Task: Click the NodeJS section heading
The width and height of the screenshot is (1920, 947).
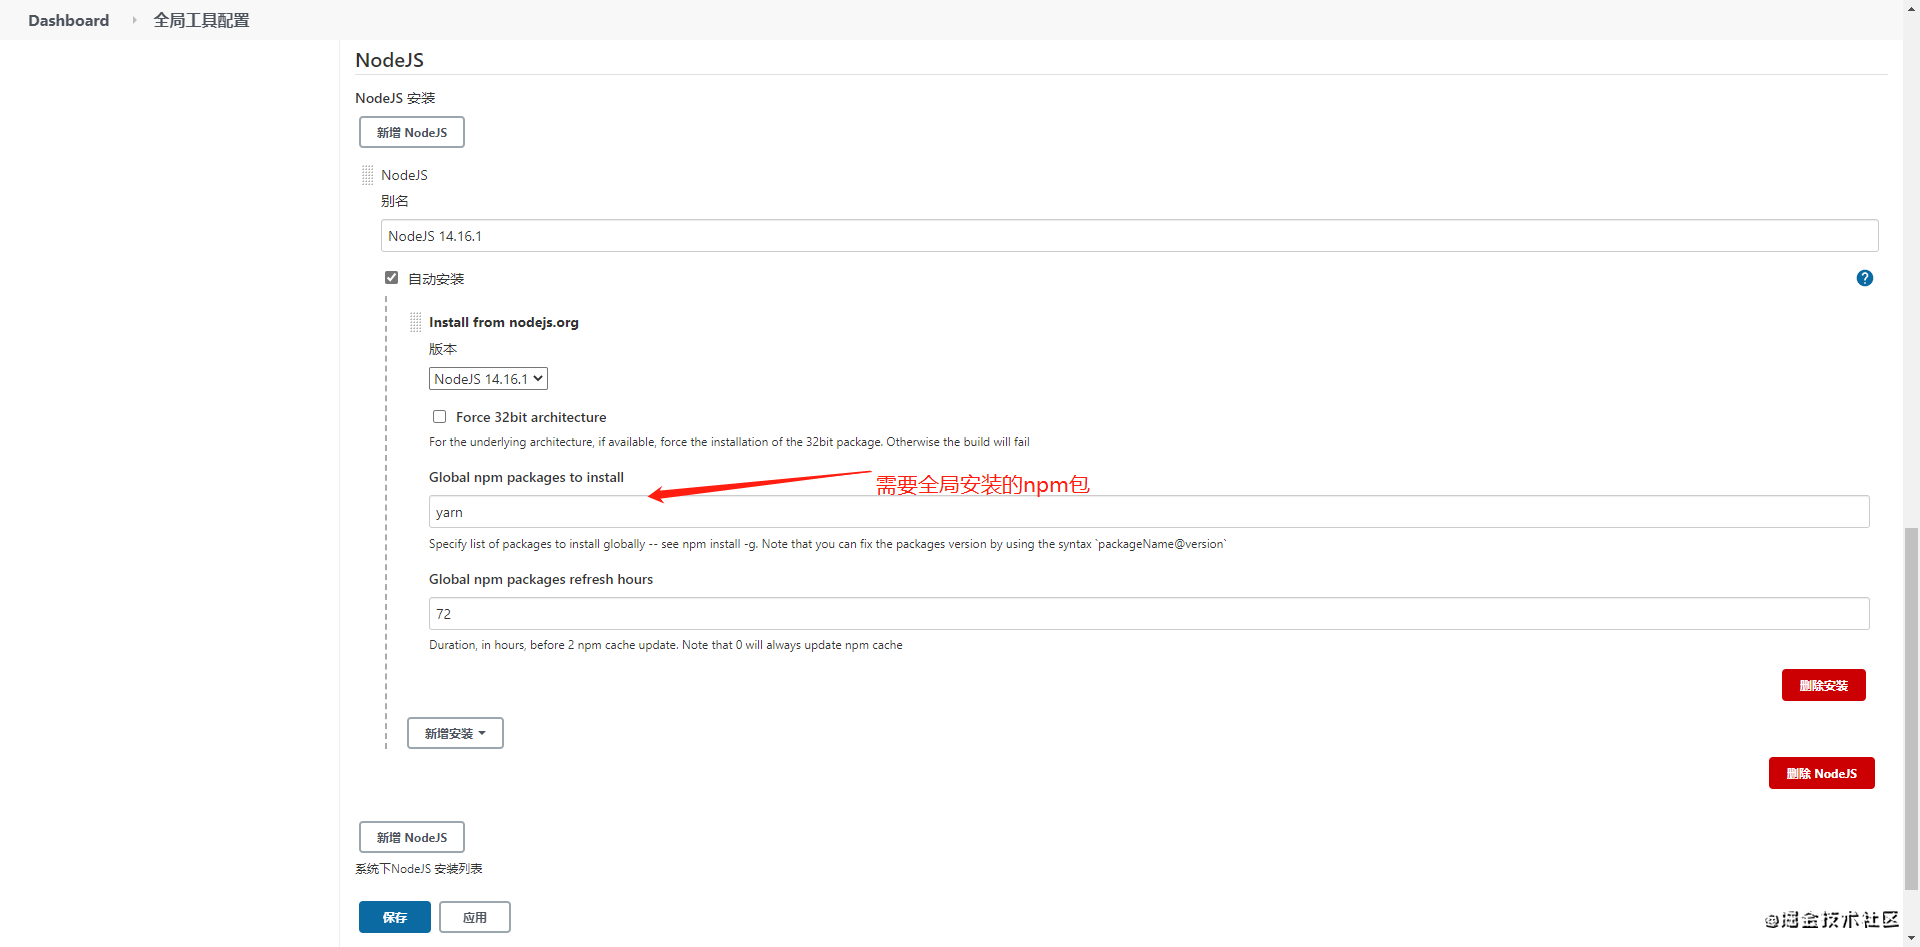Action: (x=389, y=60)
